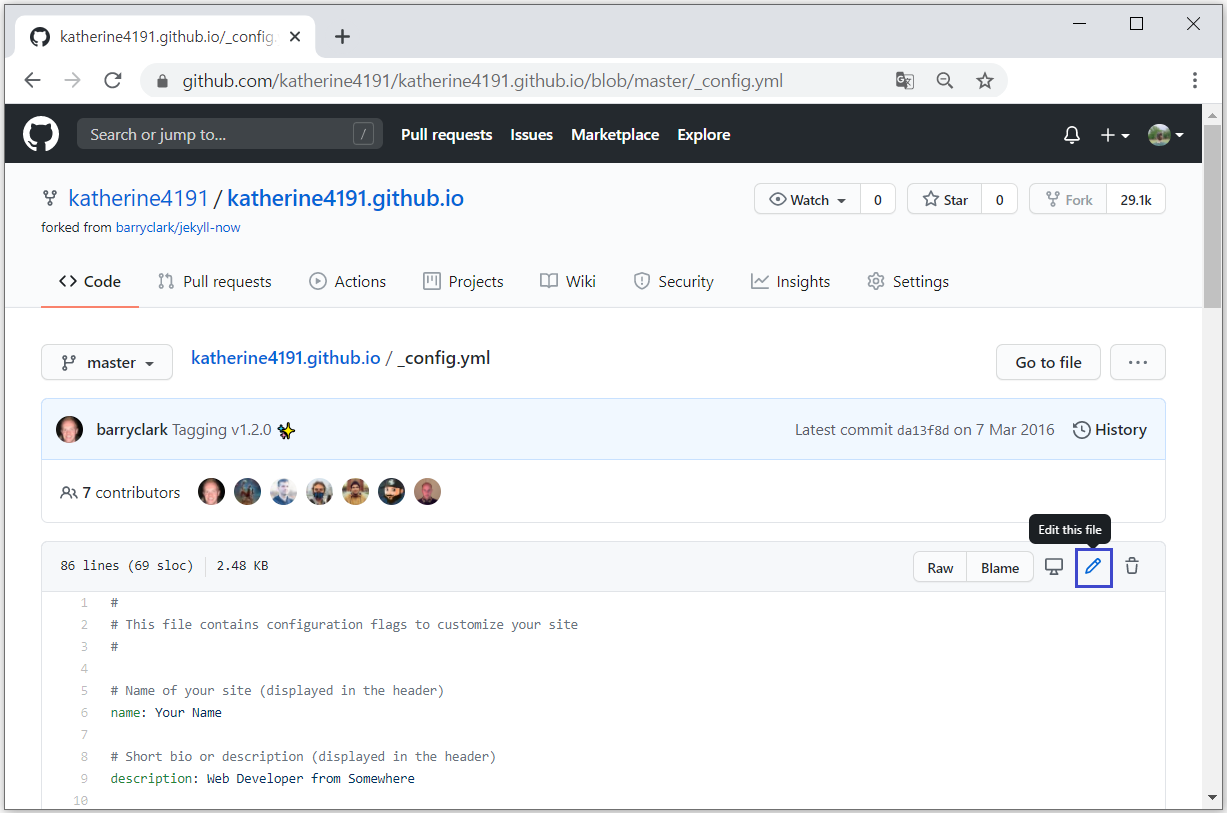Image resolution: width=1227 pixels, height=813 pixels.
Task: Open the Projects tab
Action: coord(463,282)
